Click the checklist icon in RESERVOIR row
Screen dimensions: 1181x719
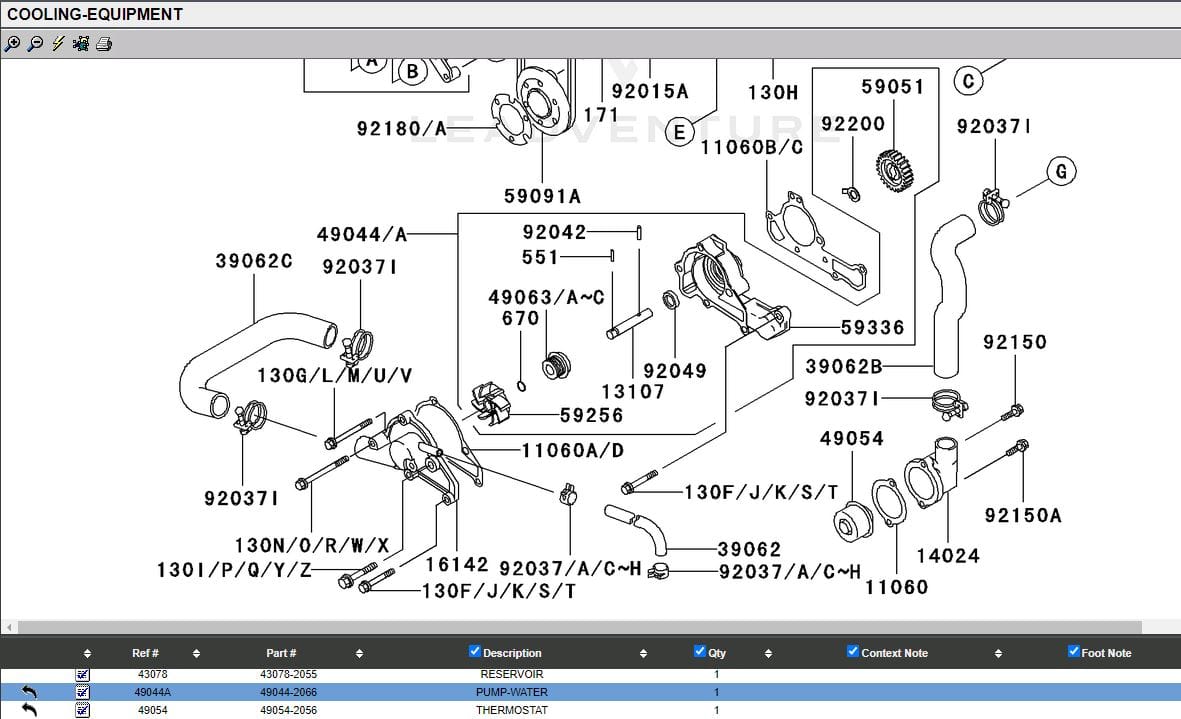83,675
